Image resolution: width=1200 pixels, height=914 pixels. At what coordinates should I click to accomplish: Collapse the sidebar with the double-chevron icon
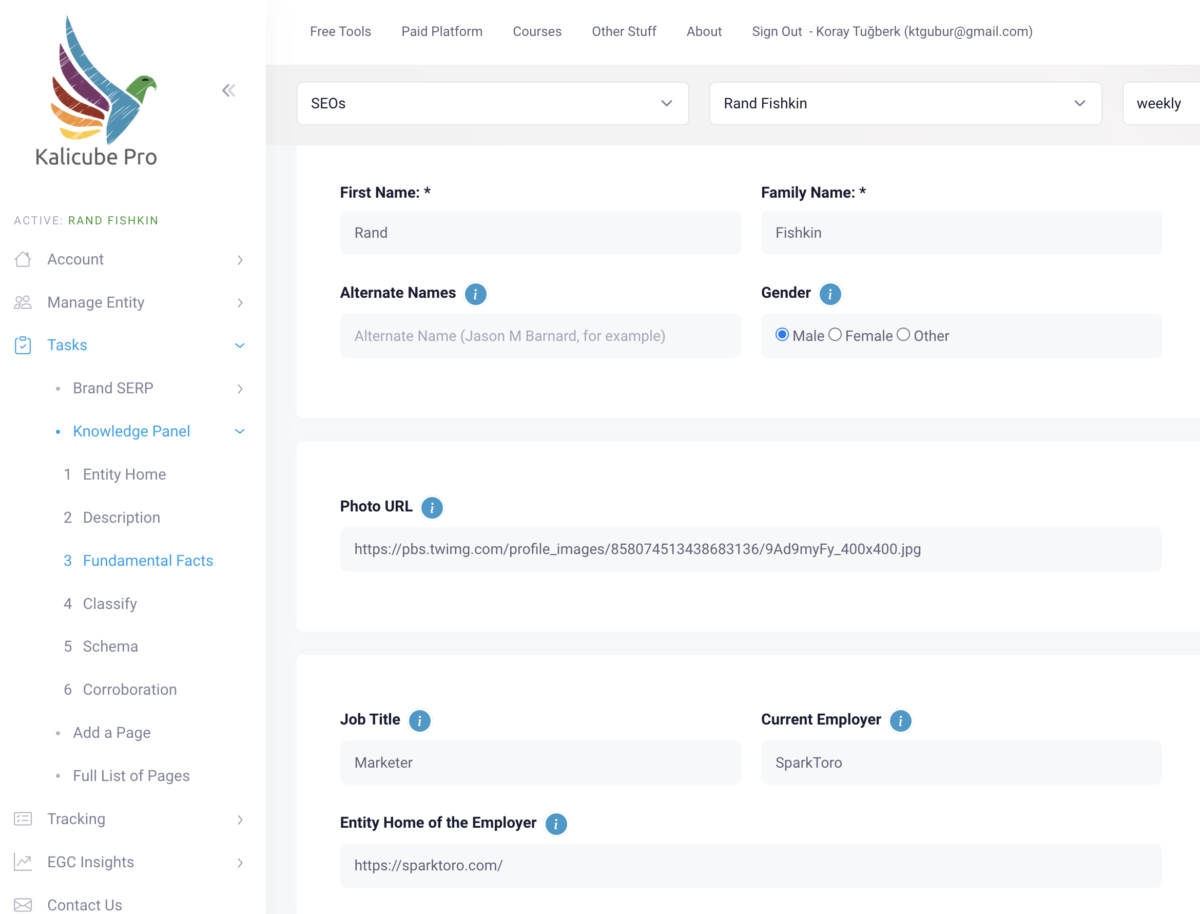229,90
